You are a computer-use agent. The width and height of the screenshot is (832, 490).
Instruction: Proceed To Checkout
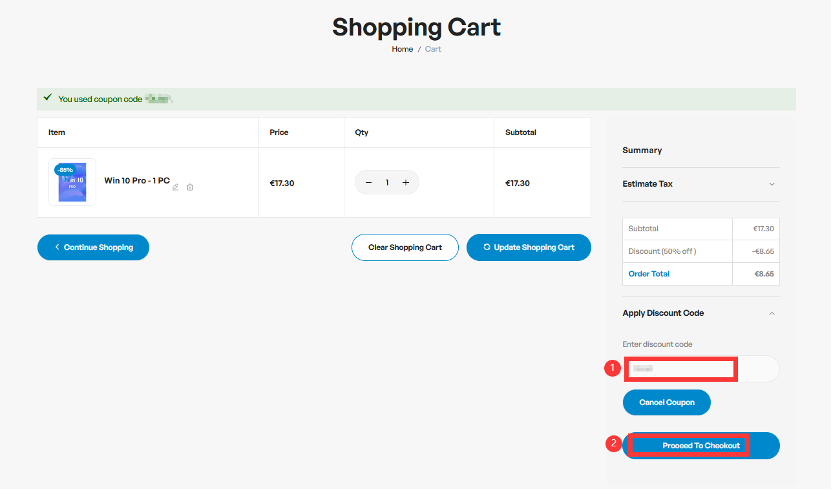[x=701, y=445]
